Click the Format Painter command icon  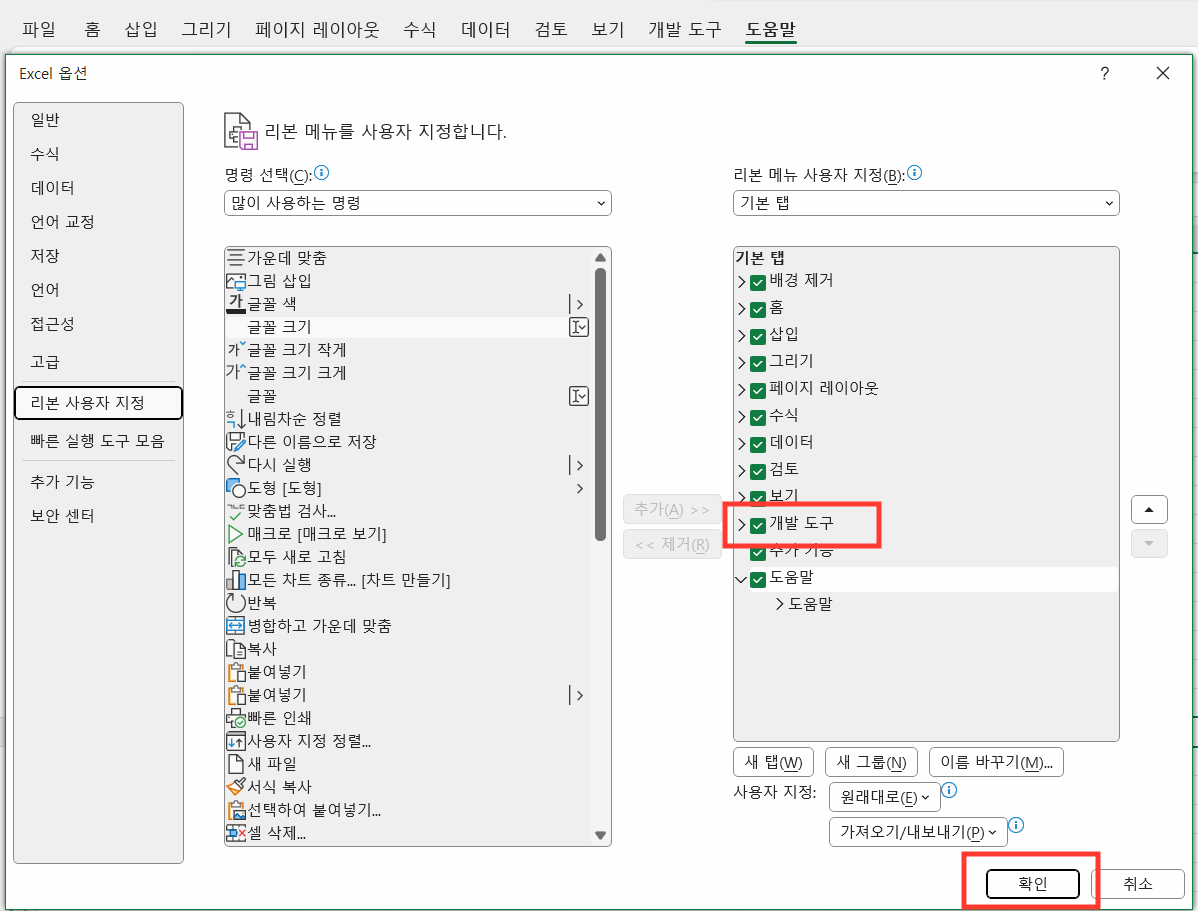point(236,786)
